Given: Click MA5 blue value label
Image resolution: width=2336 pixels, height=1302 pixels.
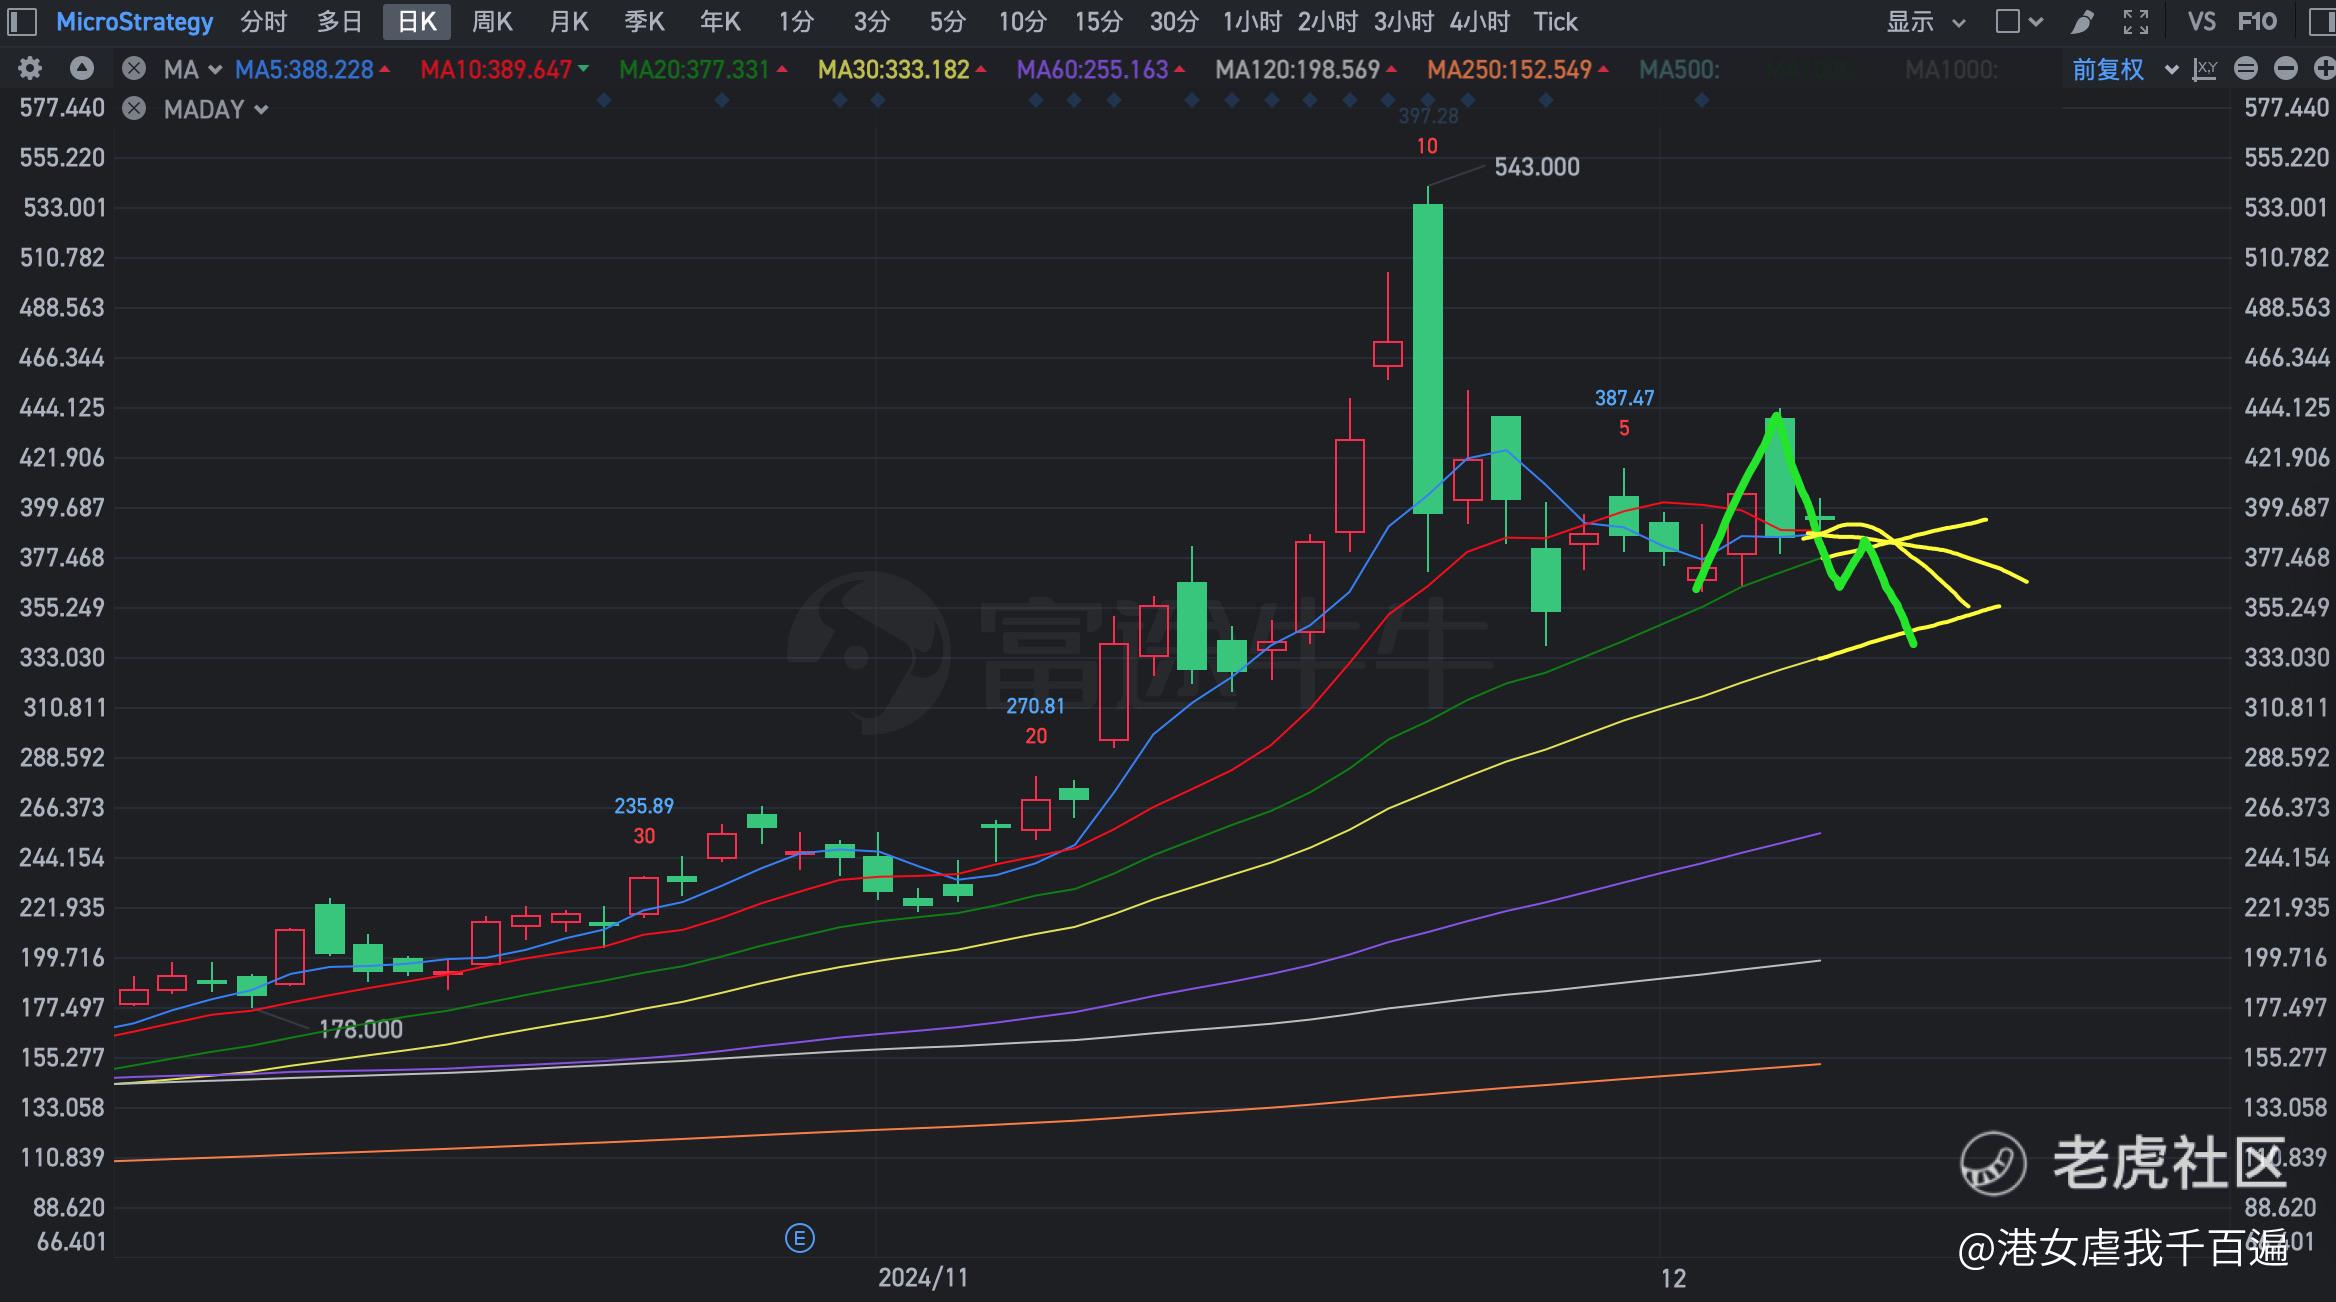Looking at the screenshot, I should pyautogui.click(x=305, y=69).
